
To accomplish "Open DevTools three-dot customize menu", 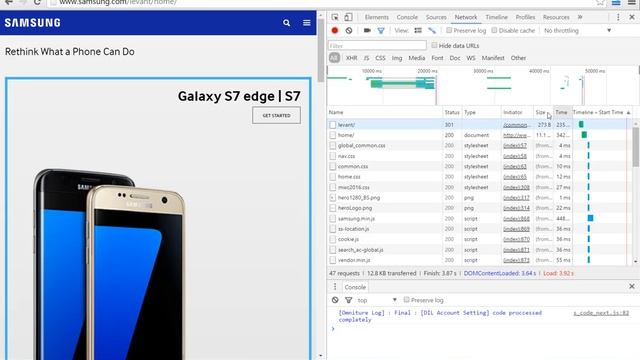I will [618, 17].
